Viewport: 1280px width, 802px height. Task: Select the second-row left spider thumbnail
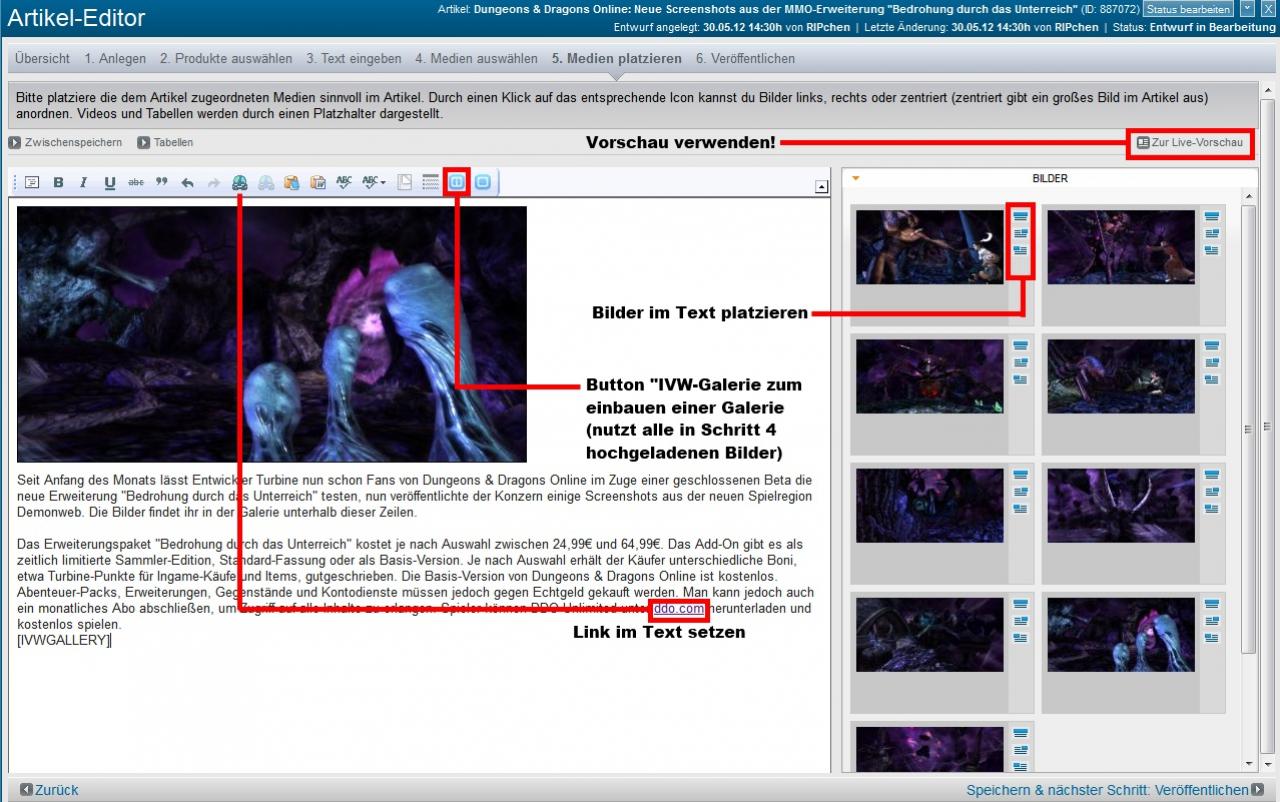(x=929, y=376)
